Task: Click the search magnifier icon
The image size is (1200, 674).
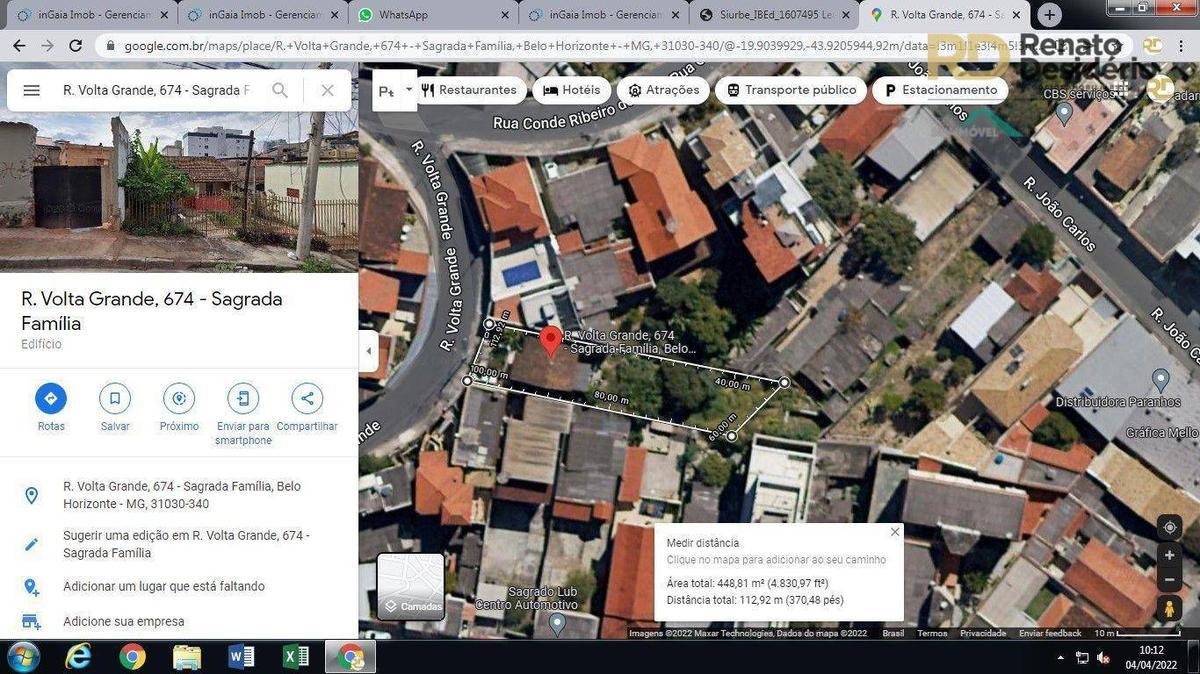Action: tap(280, 90)
